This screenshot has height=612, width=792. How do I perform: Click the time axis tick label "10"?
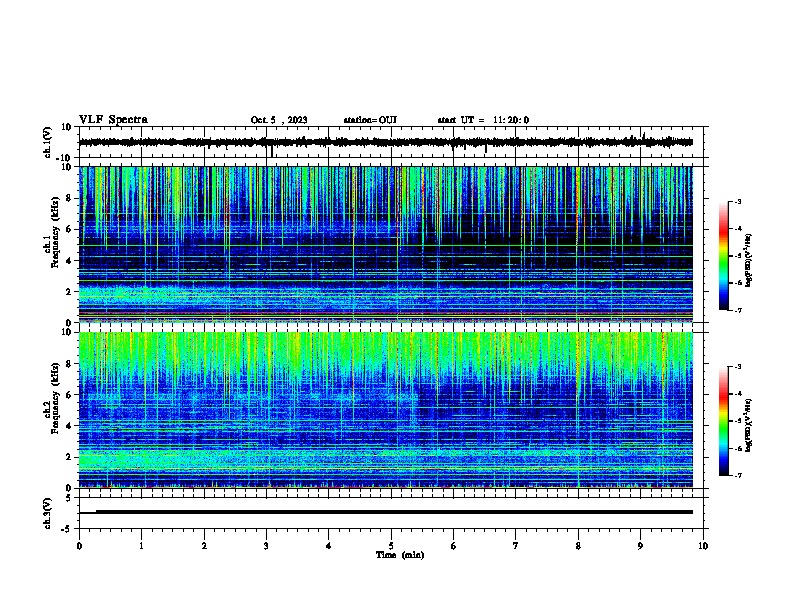[703, 546]
